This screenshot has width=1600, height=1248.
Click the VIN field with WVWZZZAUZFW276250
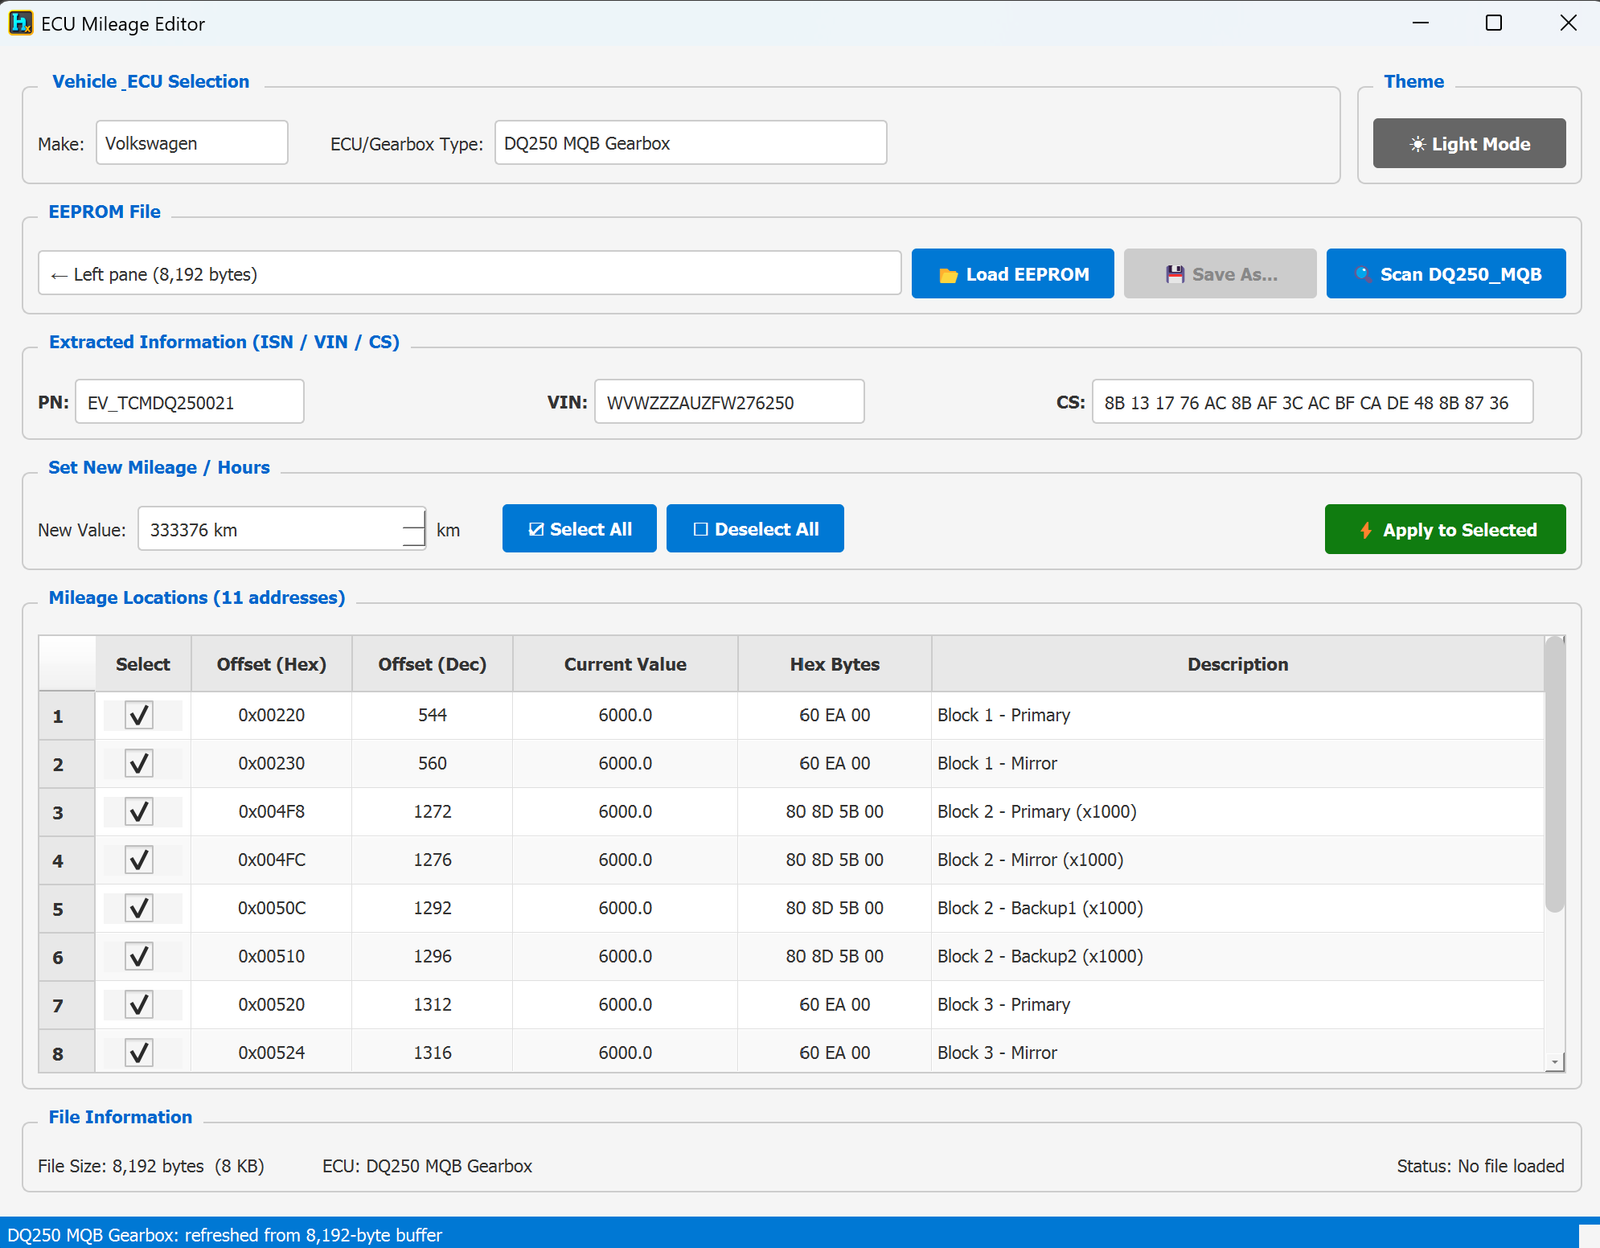(729, 402)
